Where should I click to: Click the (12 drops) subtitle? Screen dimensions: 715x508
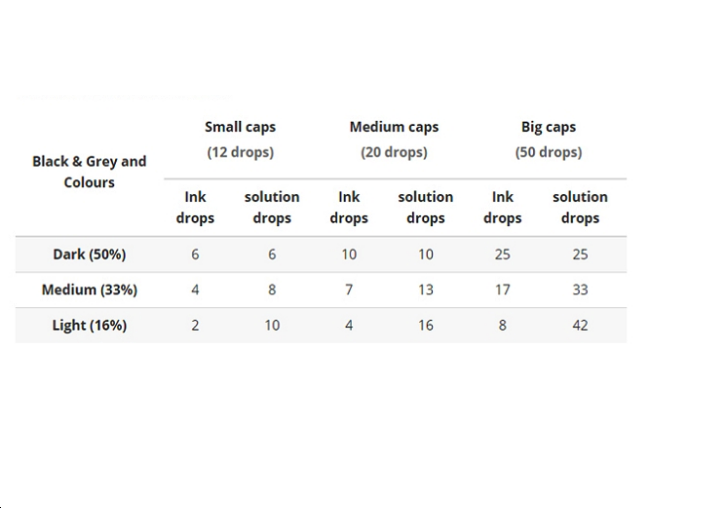[240, 152]
